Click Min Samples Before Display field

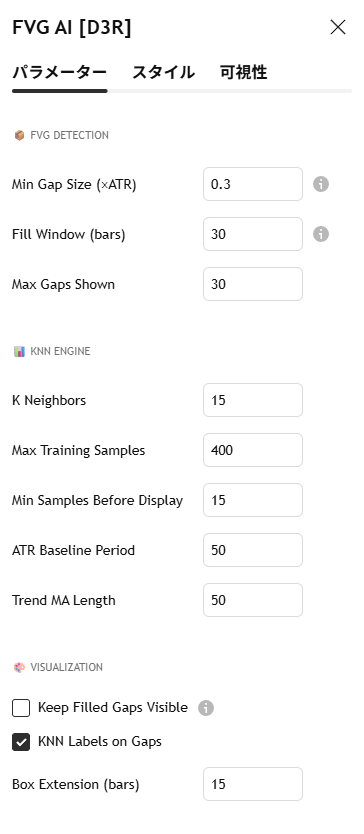click(253, 500)
